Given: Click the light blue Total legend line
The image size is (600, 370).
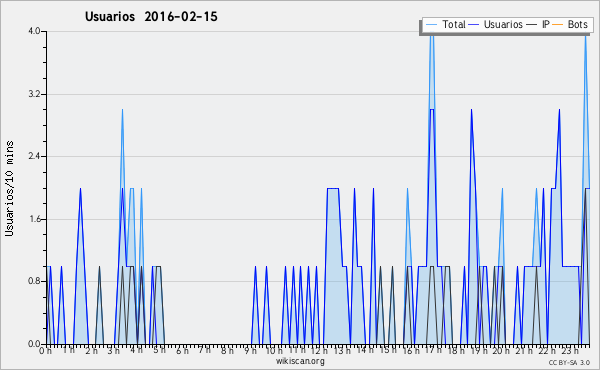Looking at the screenshot, I should pyautogui.click(x=431, y=25).
